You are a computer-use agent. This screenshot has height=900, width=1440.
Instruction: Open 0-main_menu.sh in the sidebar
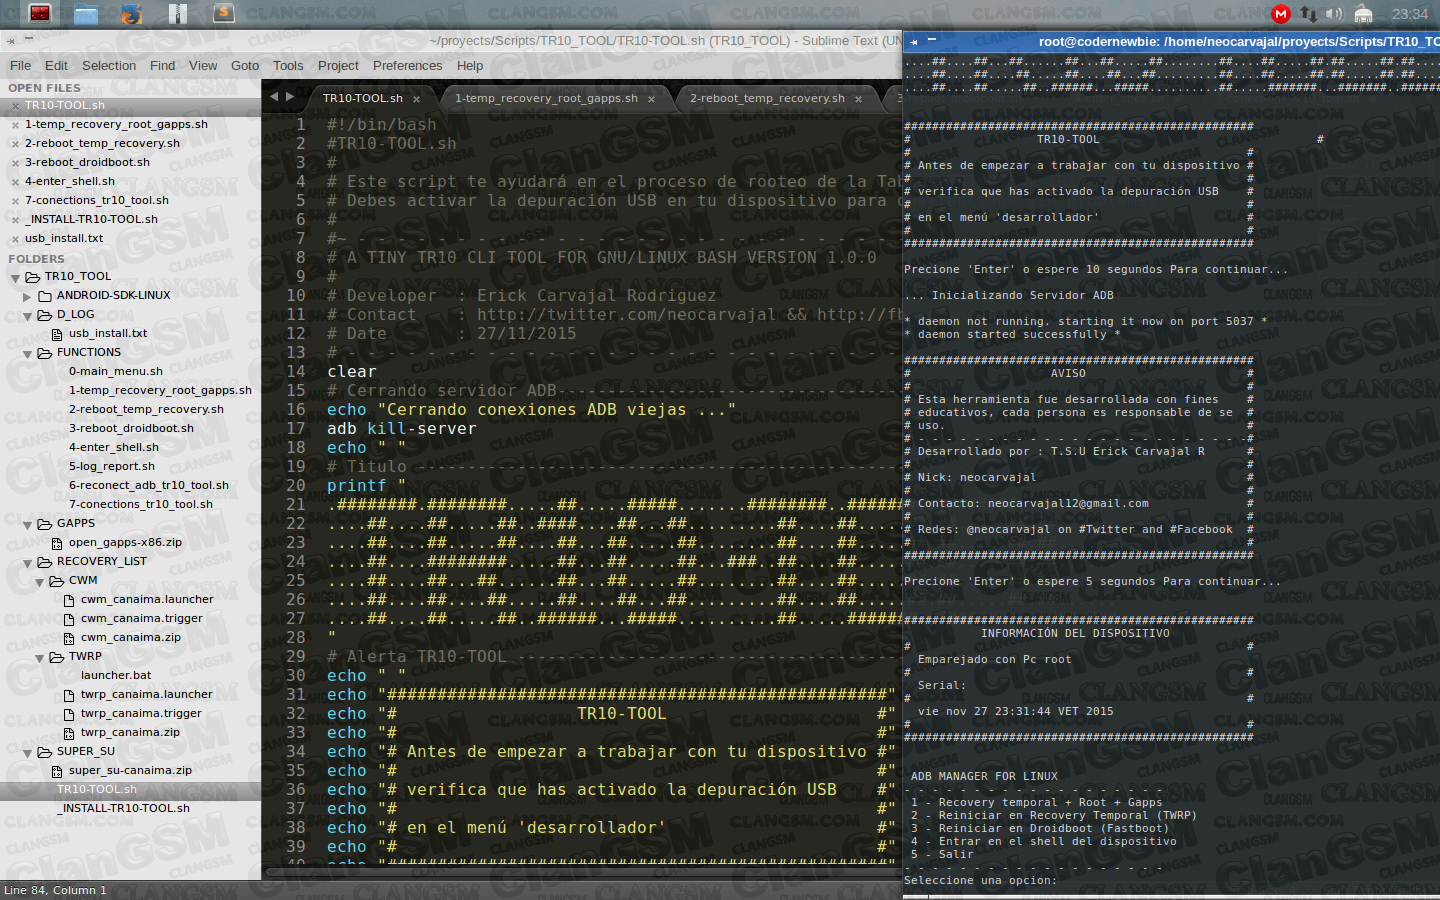click(x=115, y=372)
